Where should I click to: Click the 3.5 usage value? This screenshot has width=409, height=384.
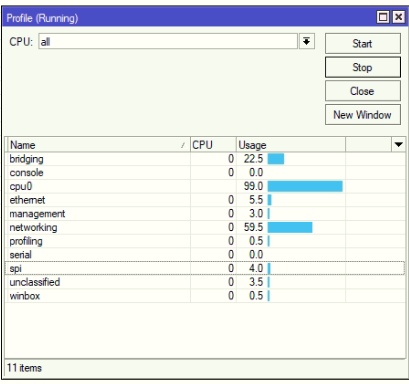coord(256,282)
